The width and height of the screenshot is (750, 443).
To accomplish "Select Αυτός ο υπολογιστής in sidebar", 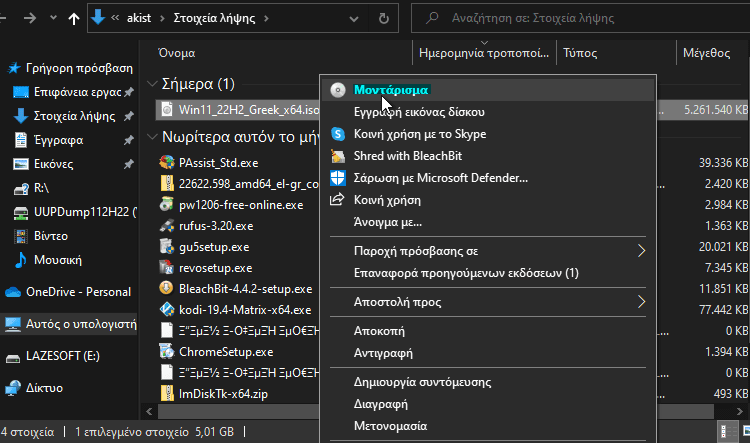I will pos(81,324).
